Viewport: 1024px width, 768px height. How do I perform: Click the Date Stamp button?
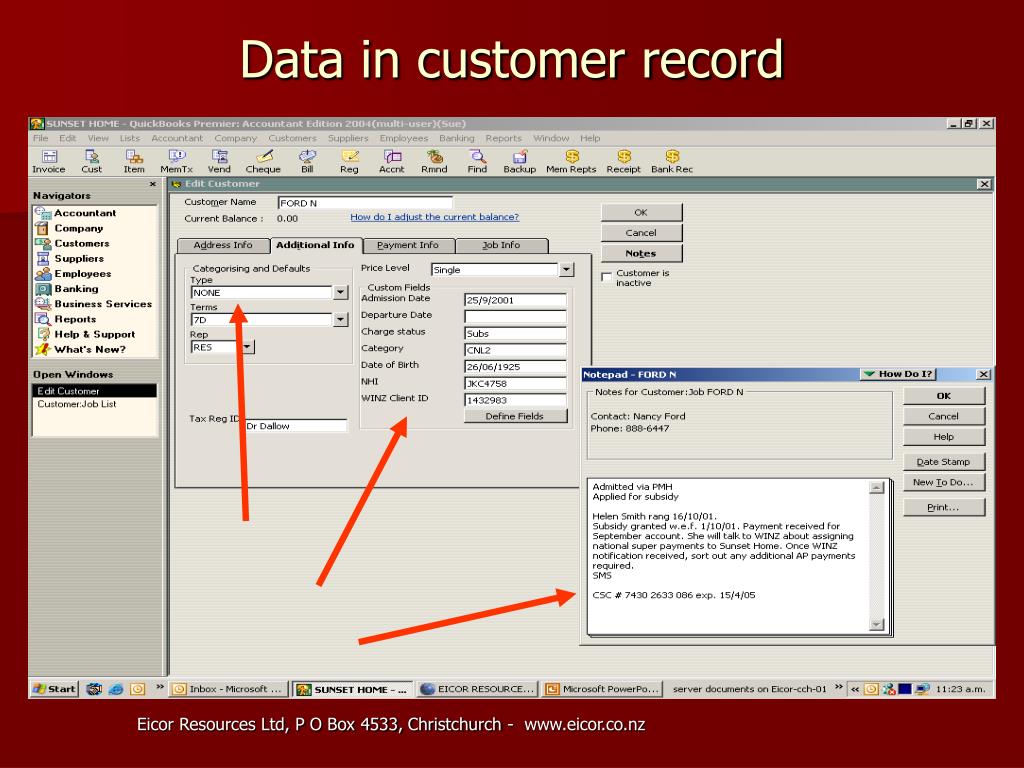tap(943, 462)
